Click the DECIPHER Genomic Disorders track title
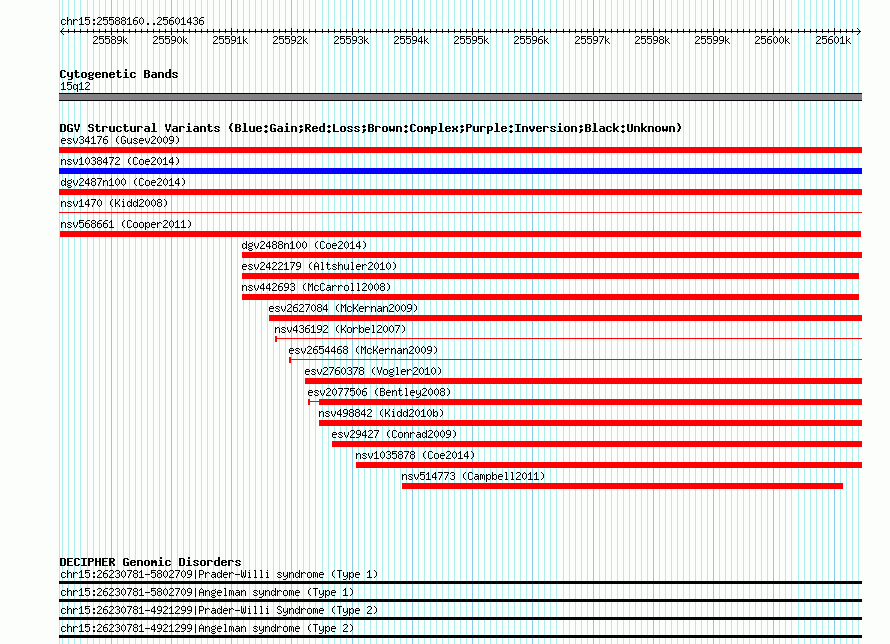This screenshot has width=890, height=644. pyautogui.click(x=150, y=562)
